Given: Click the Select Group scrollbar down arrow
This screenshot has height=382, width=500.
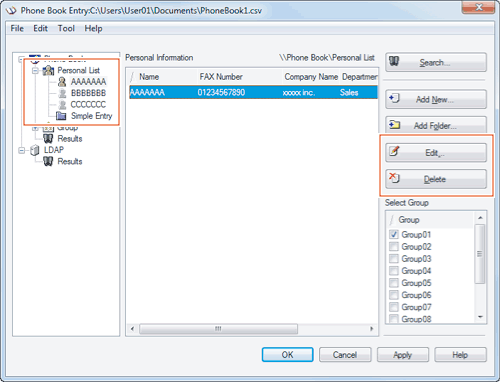Looking at the screenshot, I should point(480,317).
